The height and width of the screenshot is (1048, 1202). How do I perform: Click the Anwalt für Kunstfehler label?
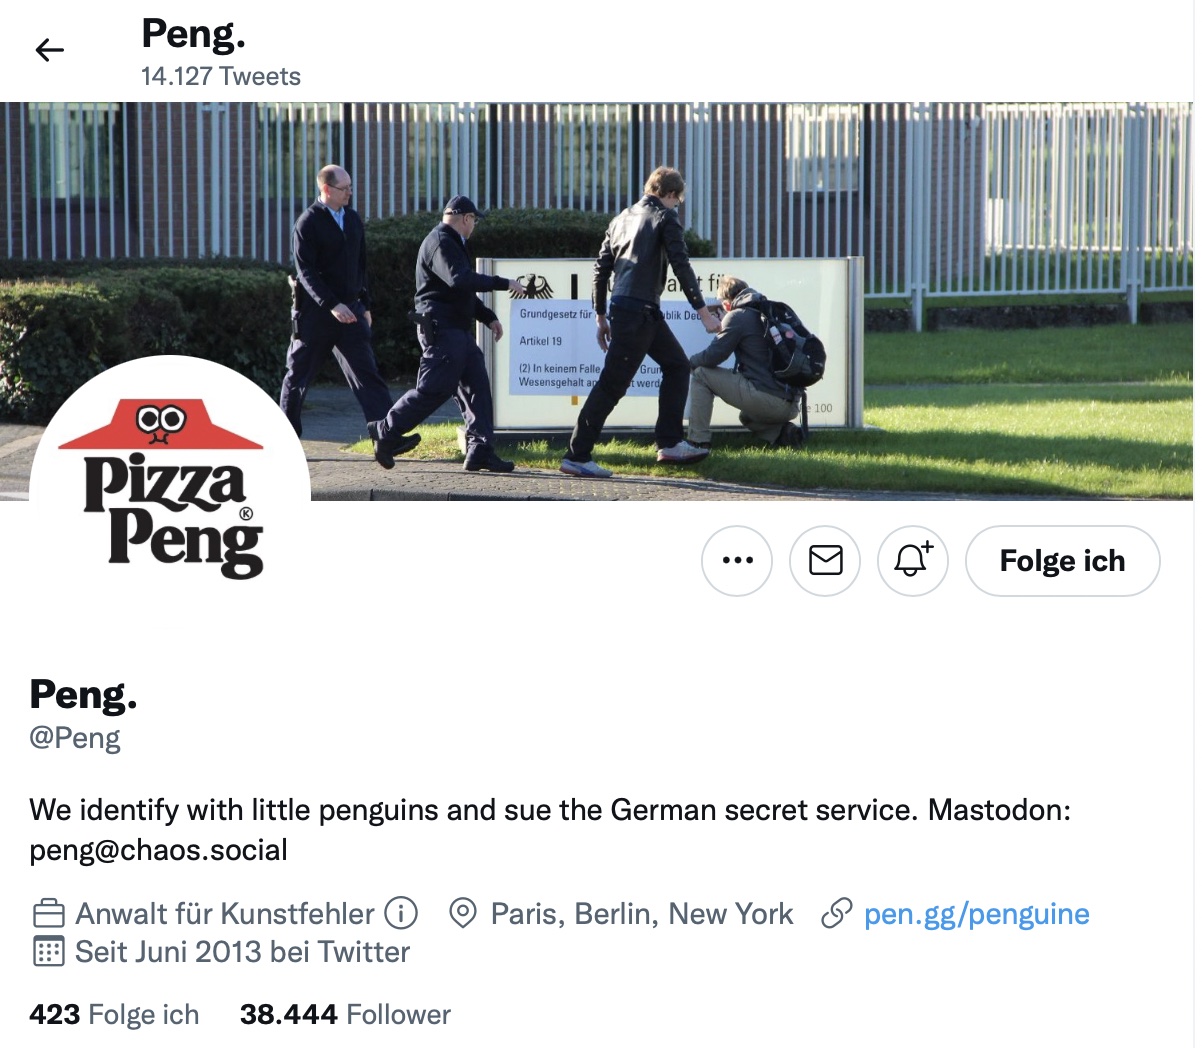pos(225,914)
